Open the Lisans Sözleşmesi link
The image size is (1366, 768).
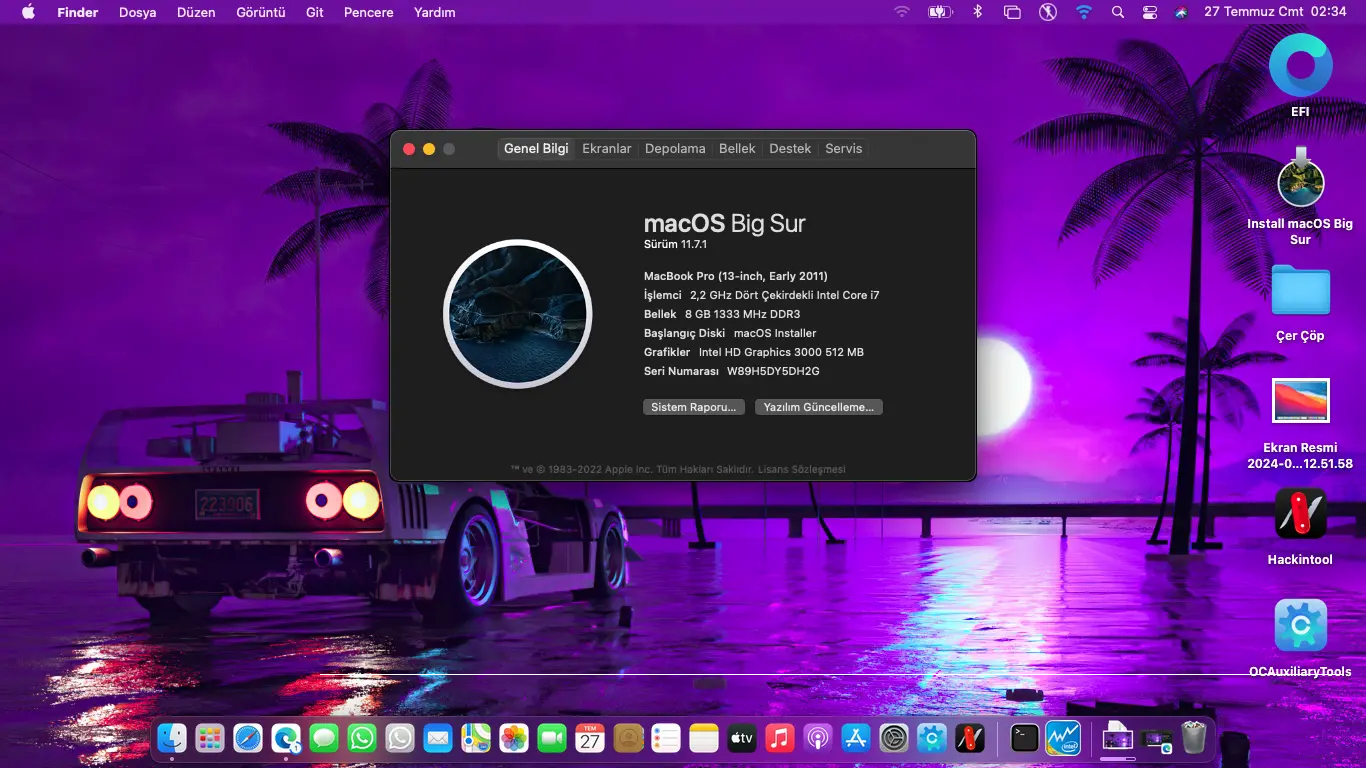pos(802,469)
